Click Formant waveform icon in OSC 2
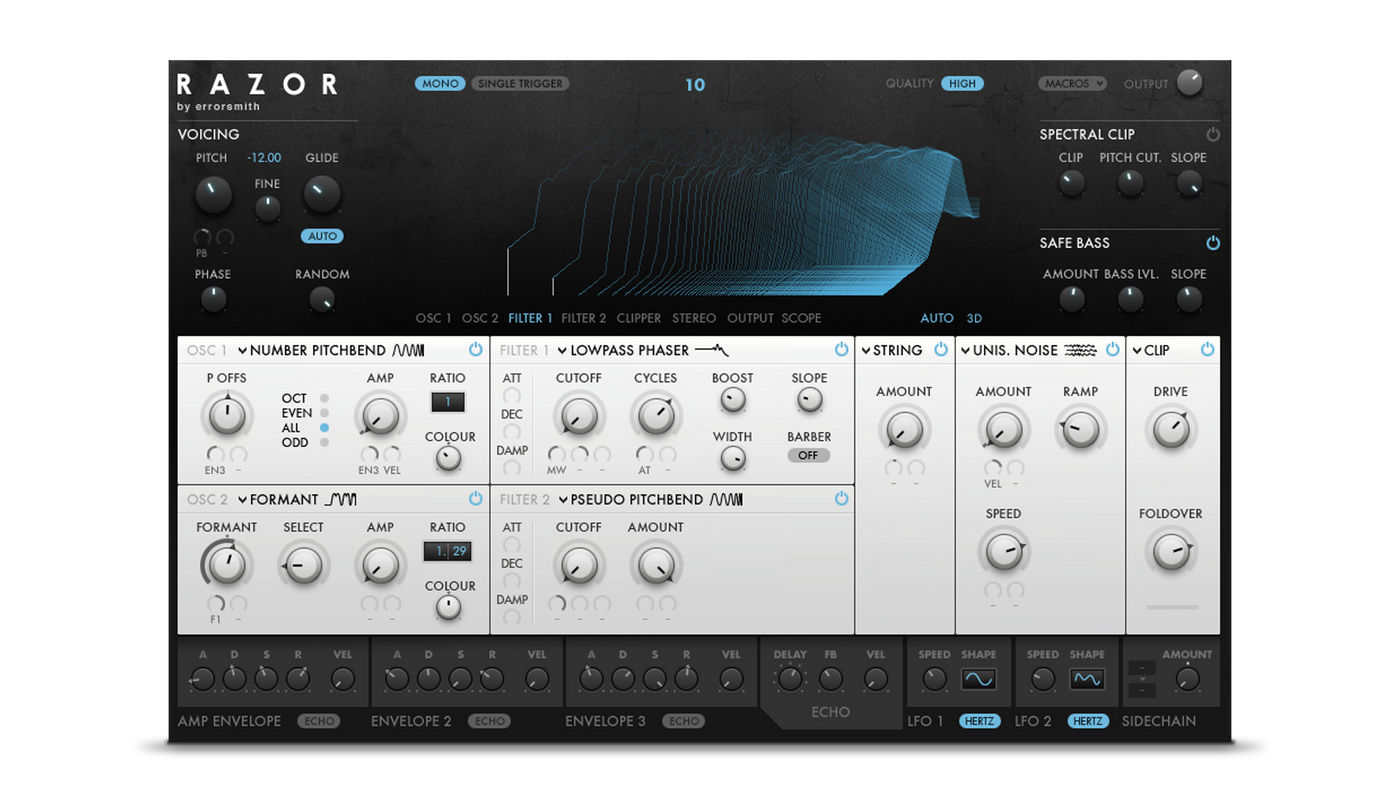 click(x=340, y=499)
